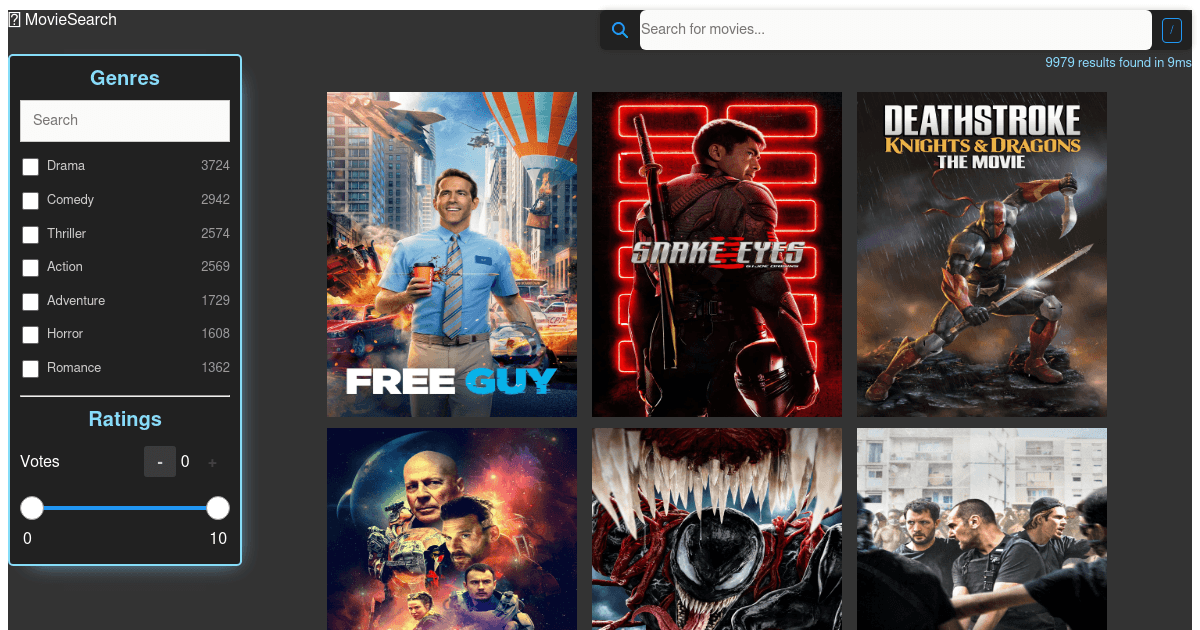
Task: Click the 9979 results found text
Action: coord(1118,63)
